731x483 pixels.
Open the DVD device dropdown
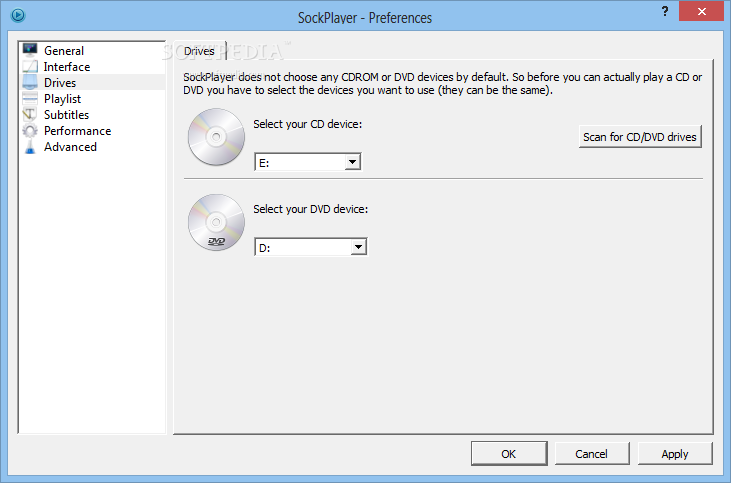click(x=359, y=247)
